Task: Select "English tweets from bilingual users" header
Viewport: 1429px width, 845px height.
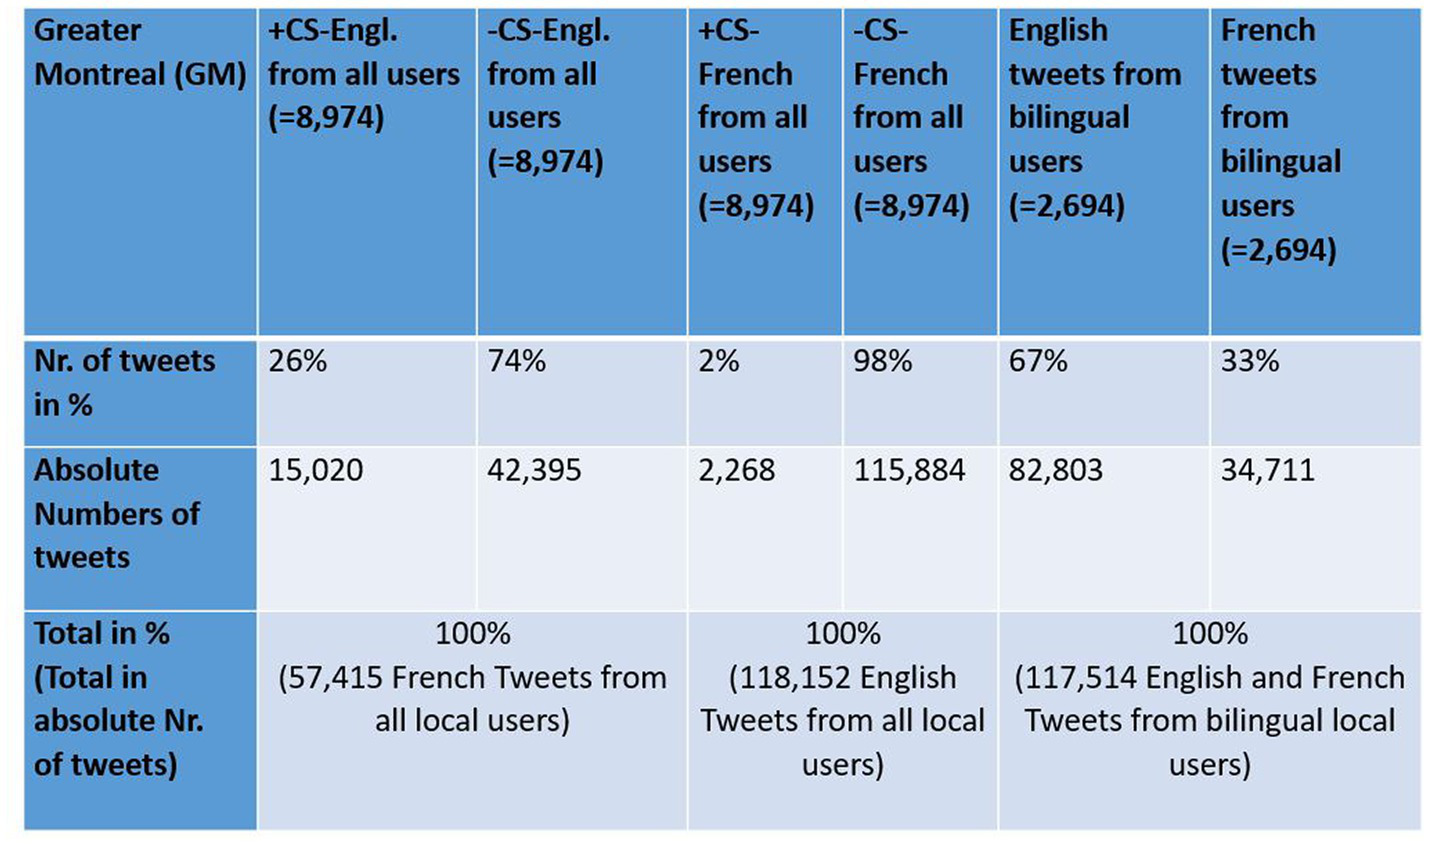Action: [1095, 118]
